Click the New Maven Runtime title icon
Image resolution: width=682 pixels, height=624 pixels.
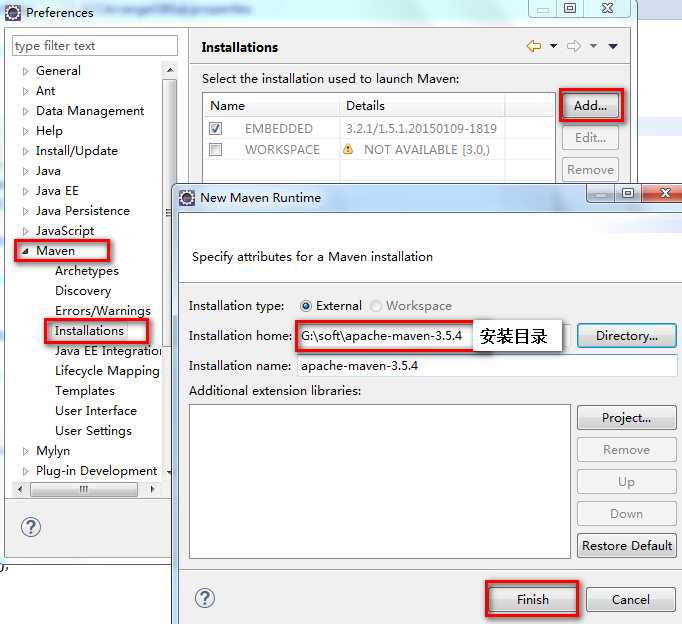click(187, 198)
